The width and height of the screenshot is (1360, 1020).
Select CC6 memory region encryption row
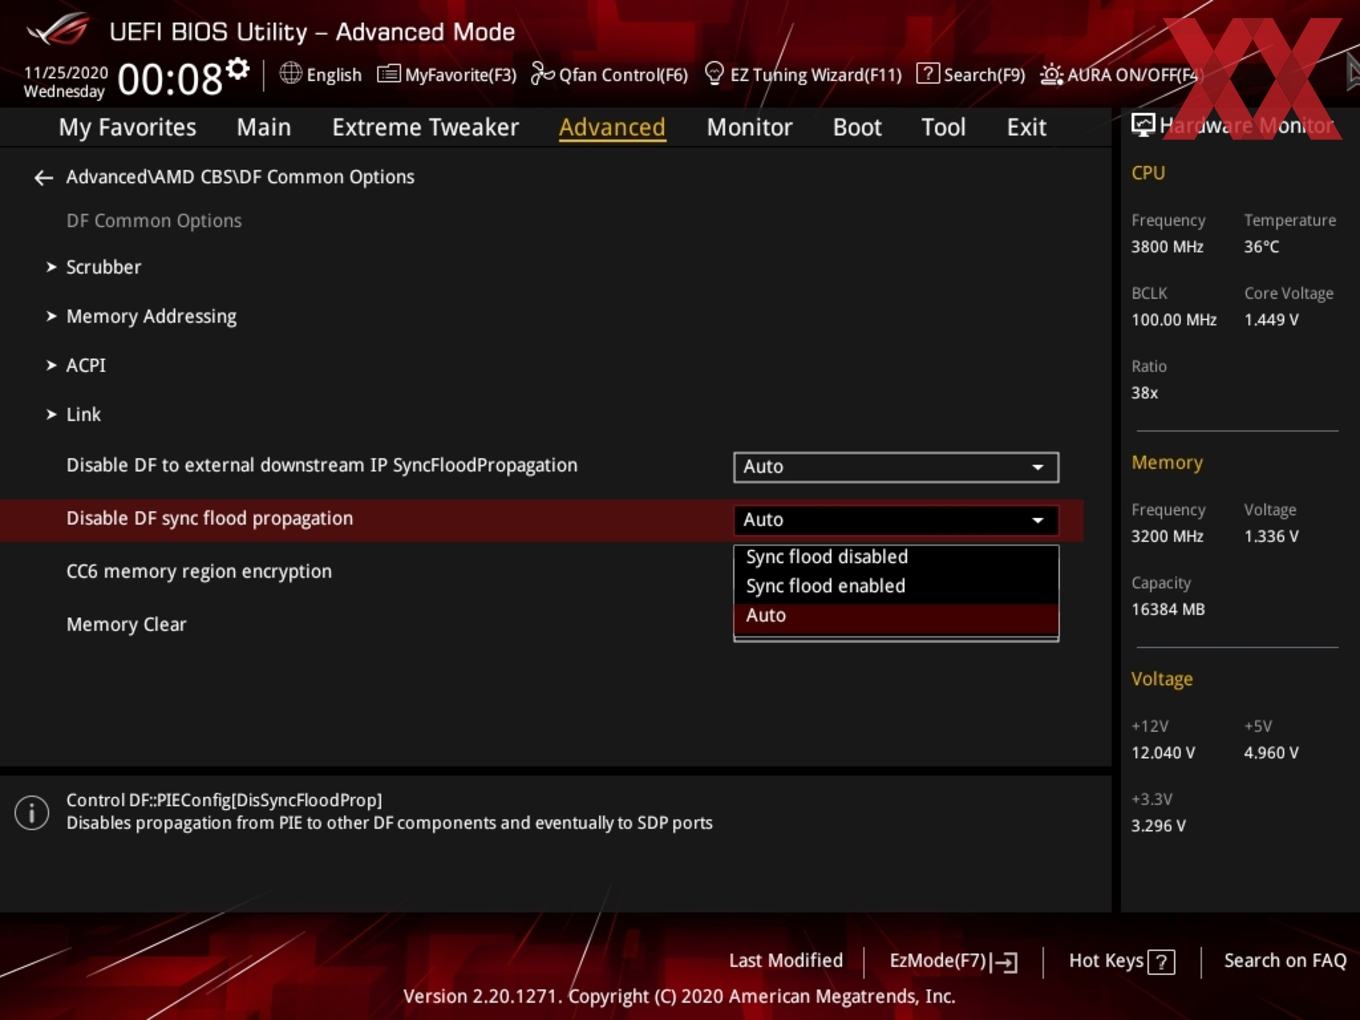(x=541, y=572)
